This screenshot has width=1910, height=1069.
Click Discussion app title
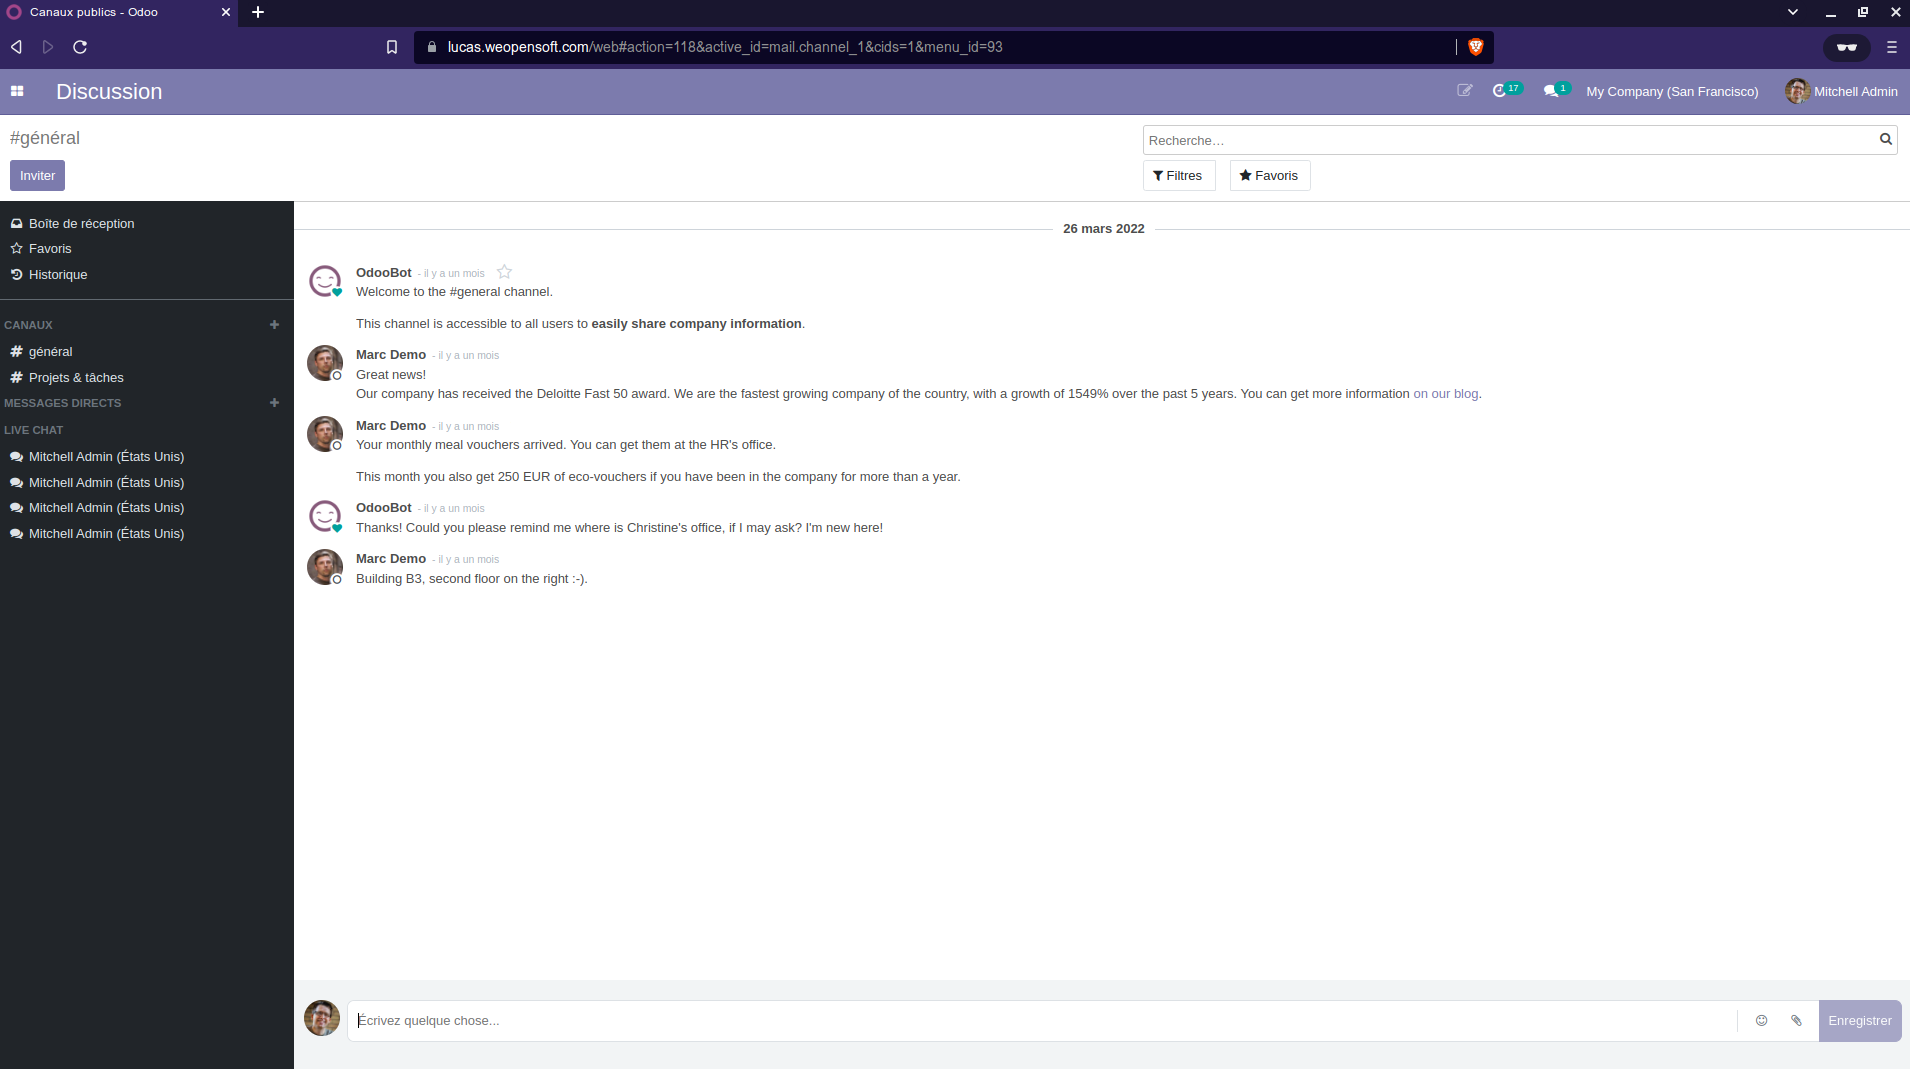(x=109, y=91)
